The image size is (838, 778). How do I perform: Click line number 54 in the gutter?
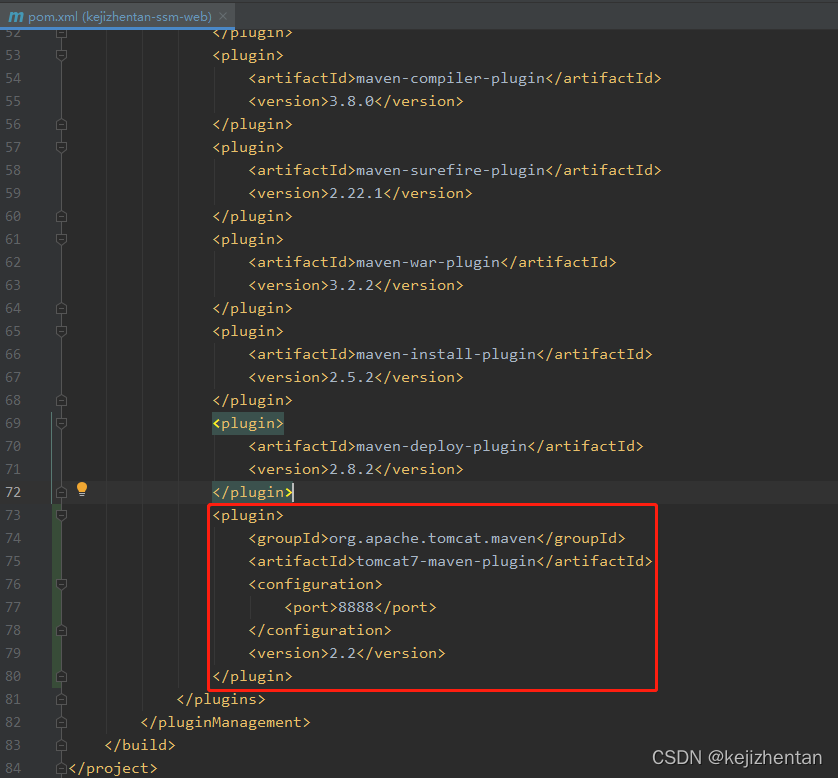pos(13,78)
